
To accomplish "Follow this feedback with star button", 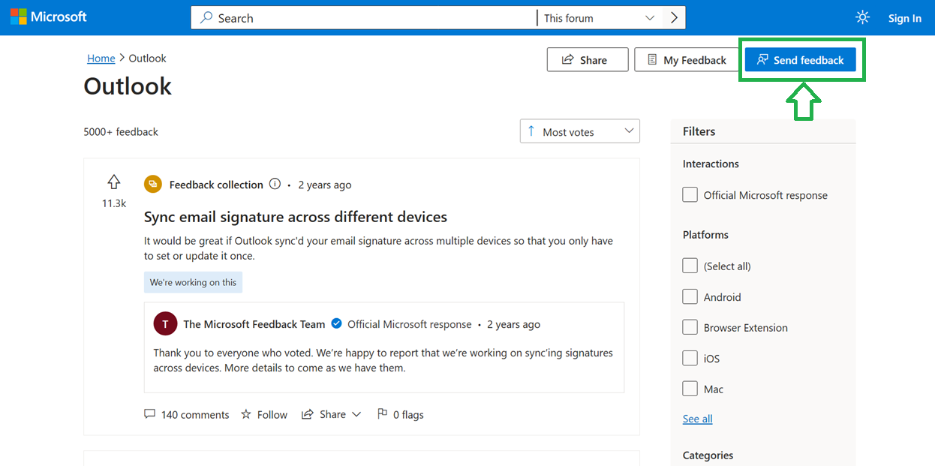I will click(x=264, y=415).
